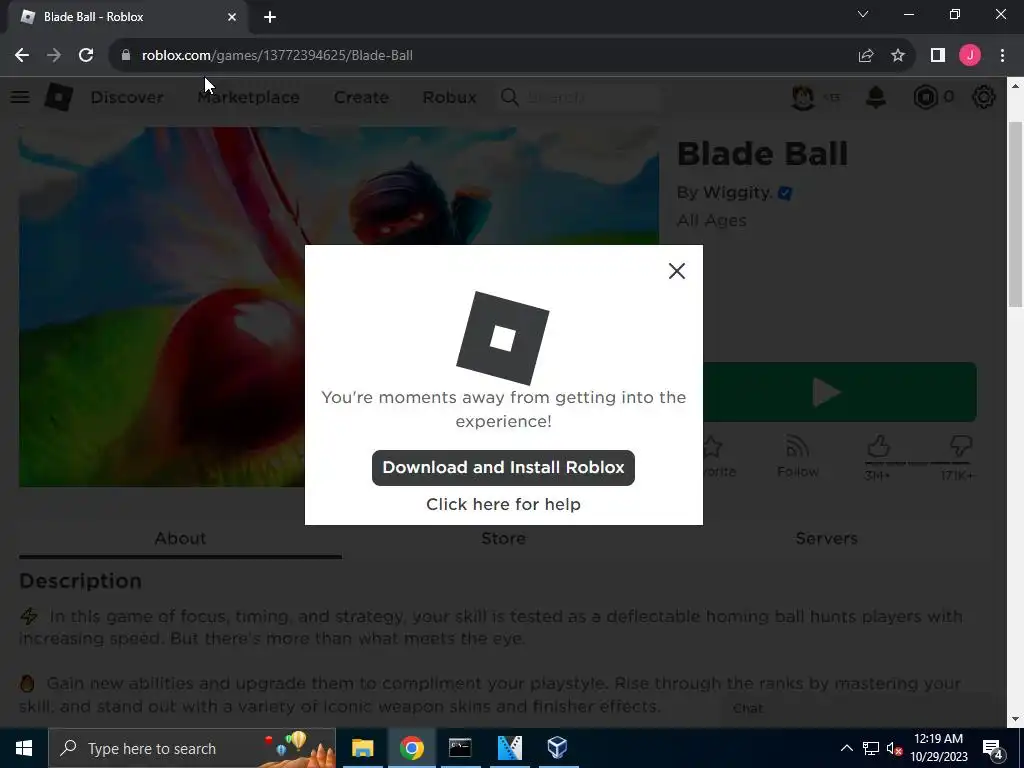The width and height of the screenshot is (1024, 768).
Task: Click the thumbs down dislike icon
Action: click(x=961, y=447)
